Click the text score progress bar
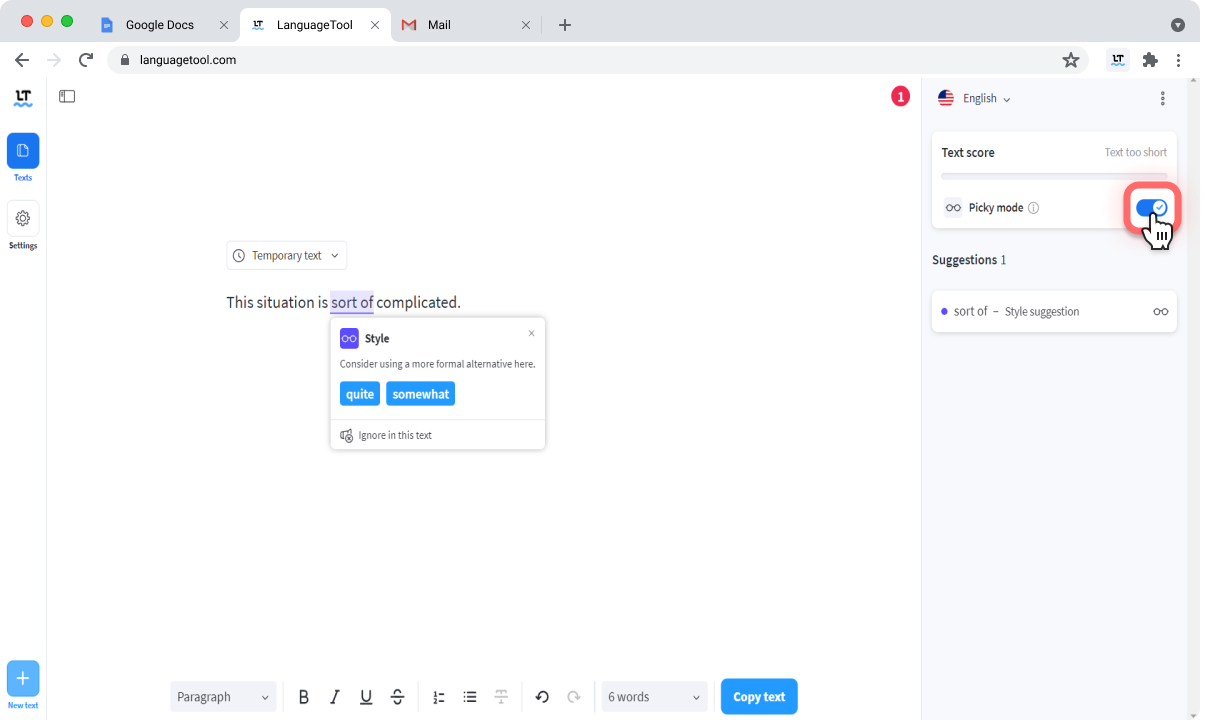This screenshot has height=720, width=1206. tap(1054, 176)
